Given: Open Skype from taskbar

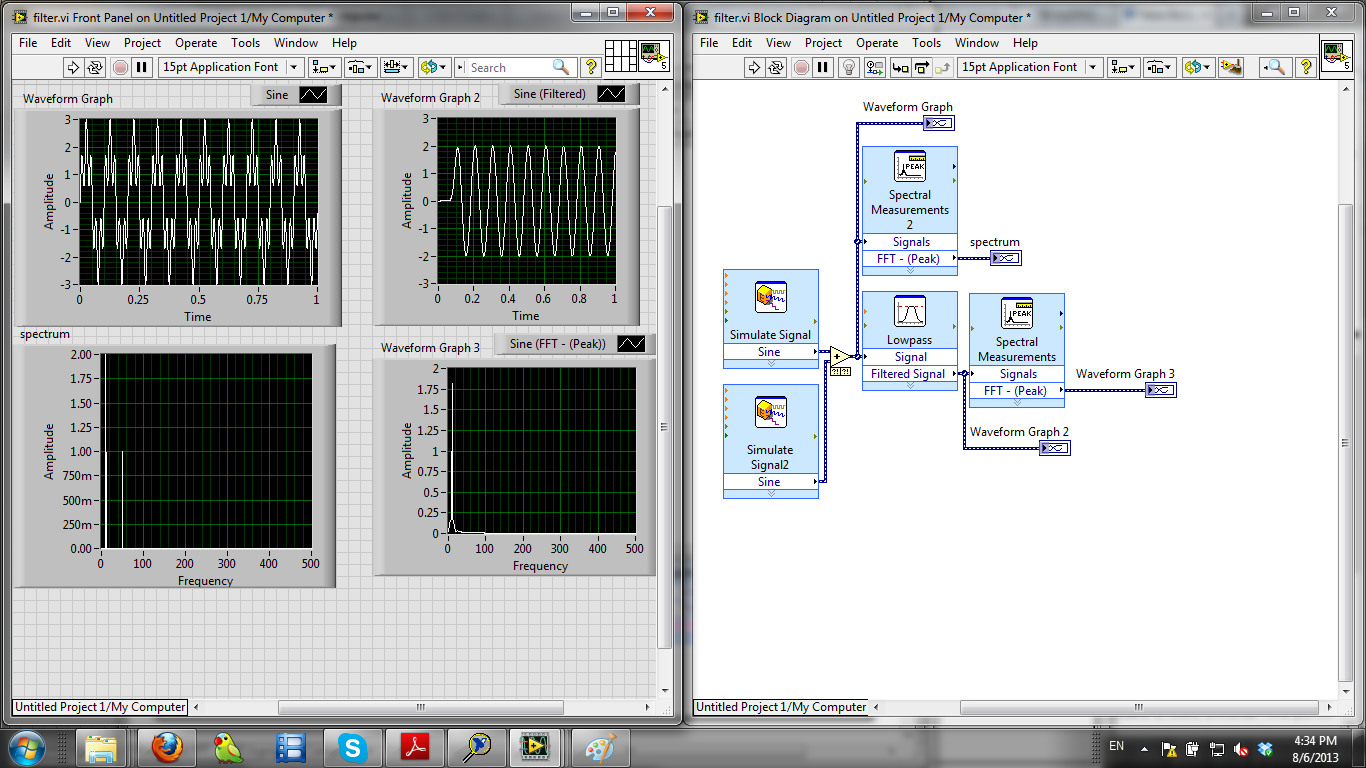Looking at the screenshot, I should pos(351,747).
